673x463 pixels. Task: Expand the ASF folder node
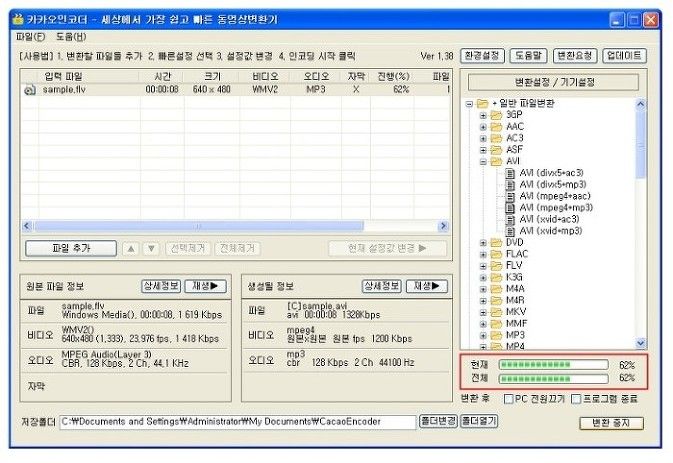(x=483, y=150)
